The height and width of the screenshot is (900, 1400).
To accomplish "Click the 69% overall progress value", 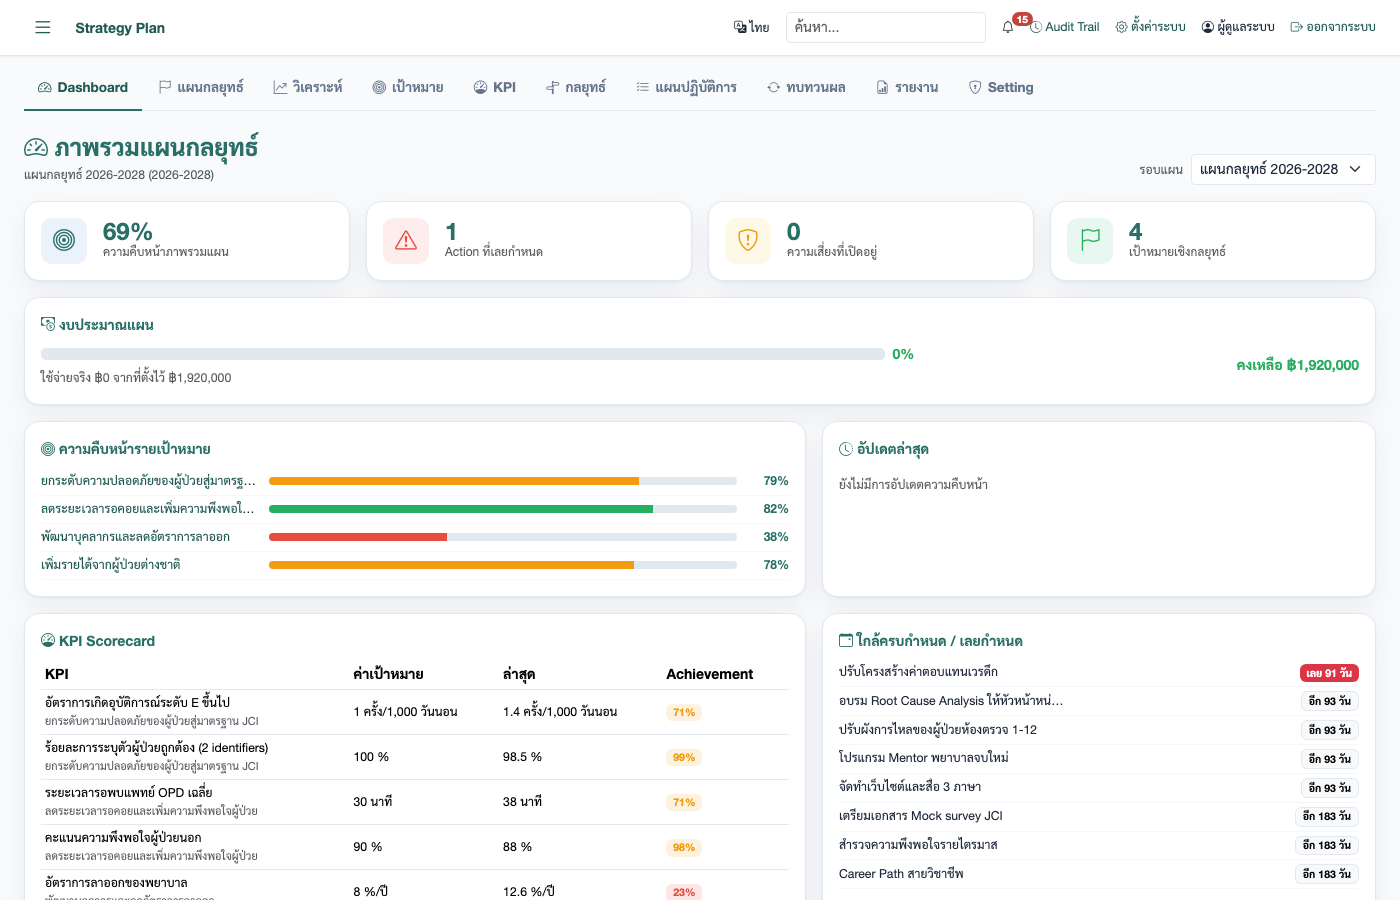I will click(x=128, y=232).
